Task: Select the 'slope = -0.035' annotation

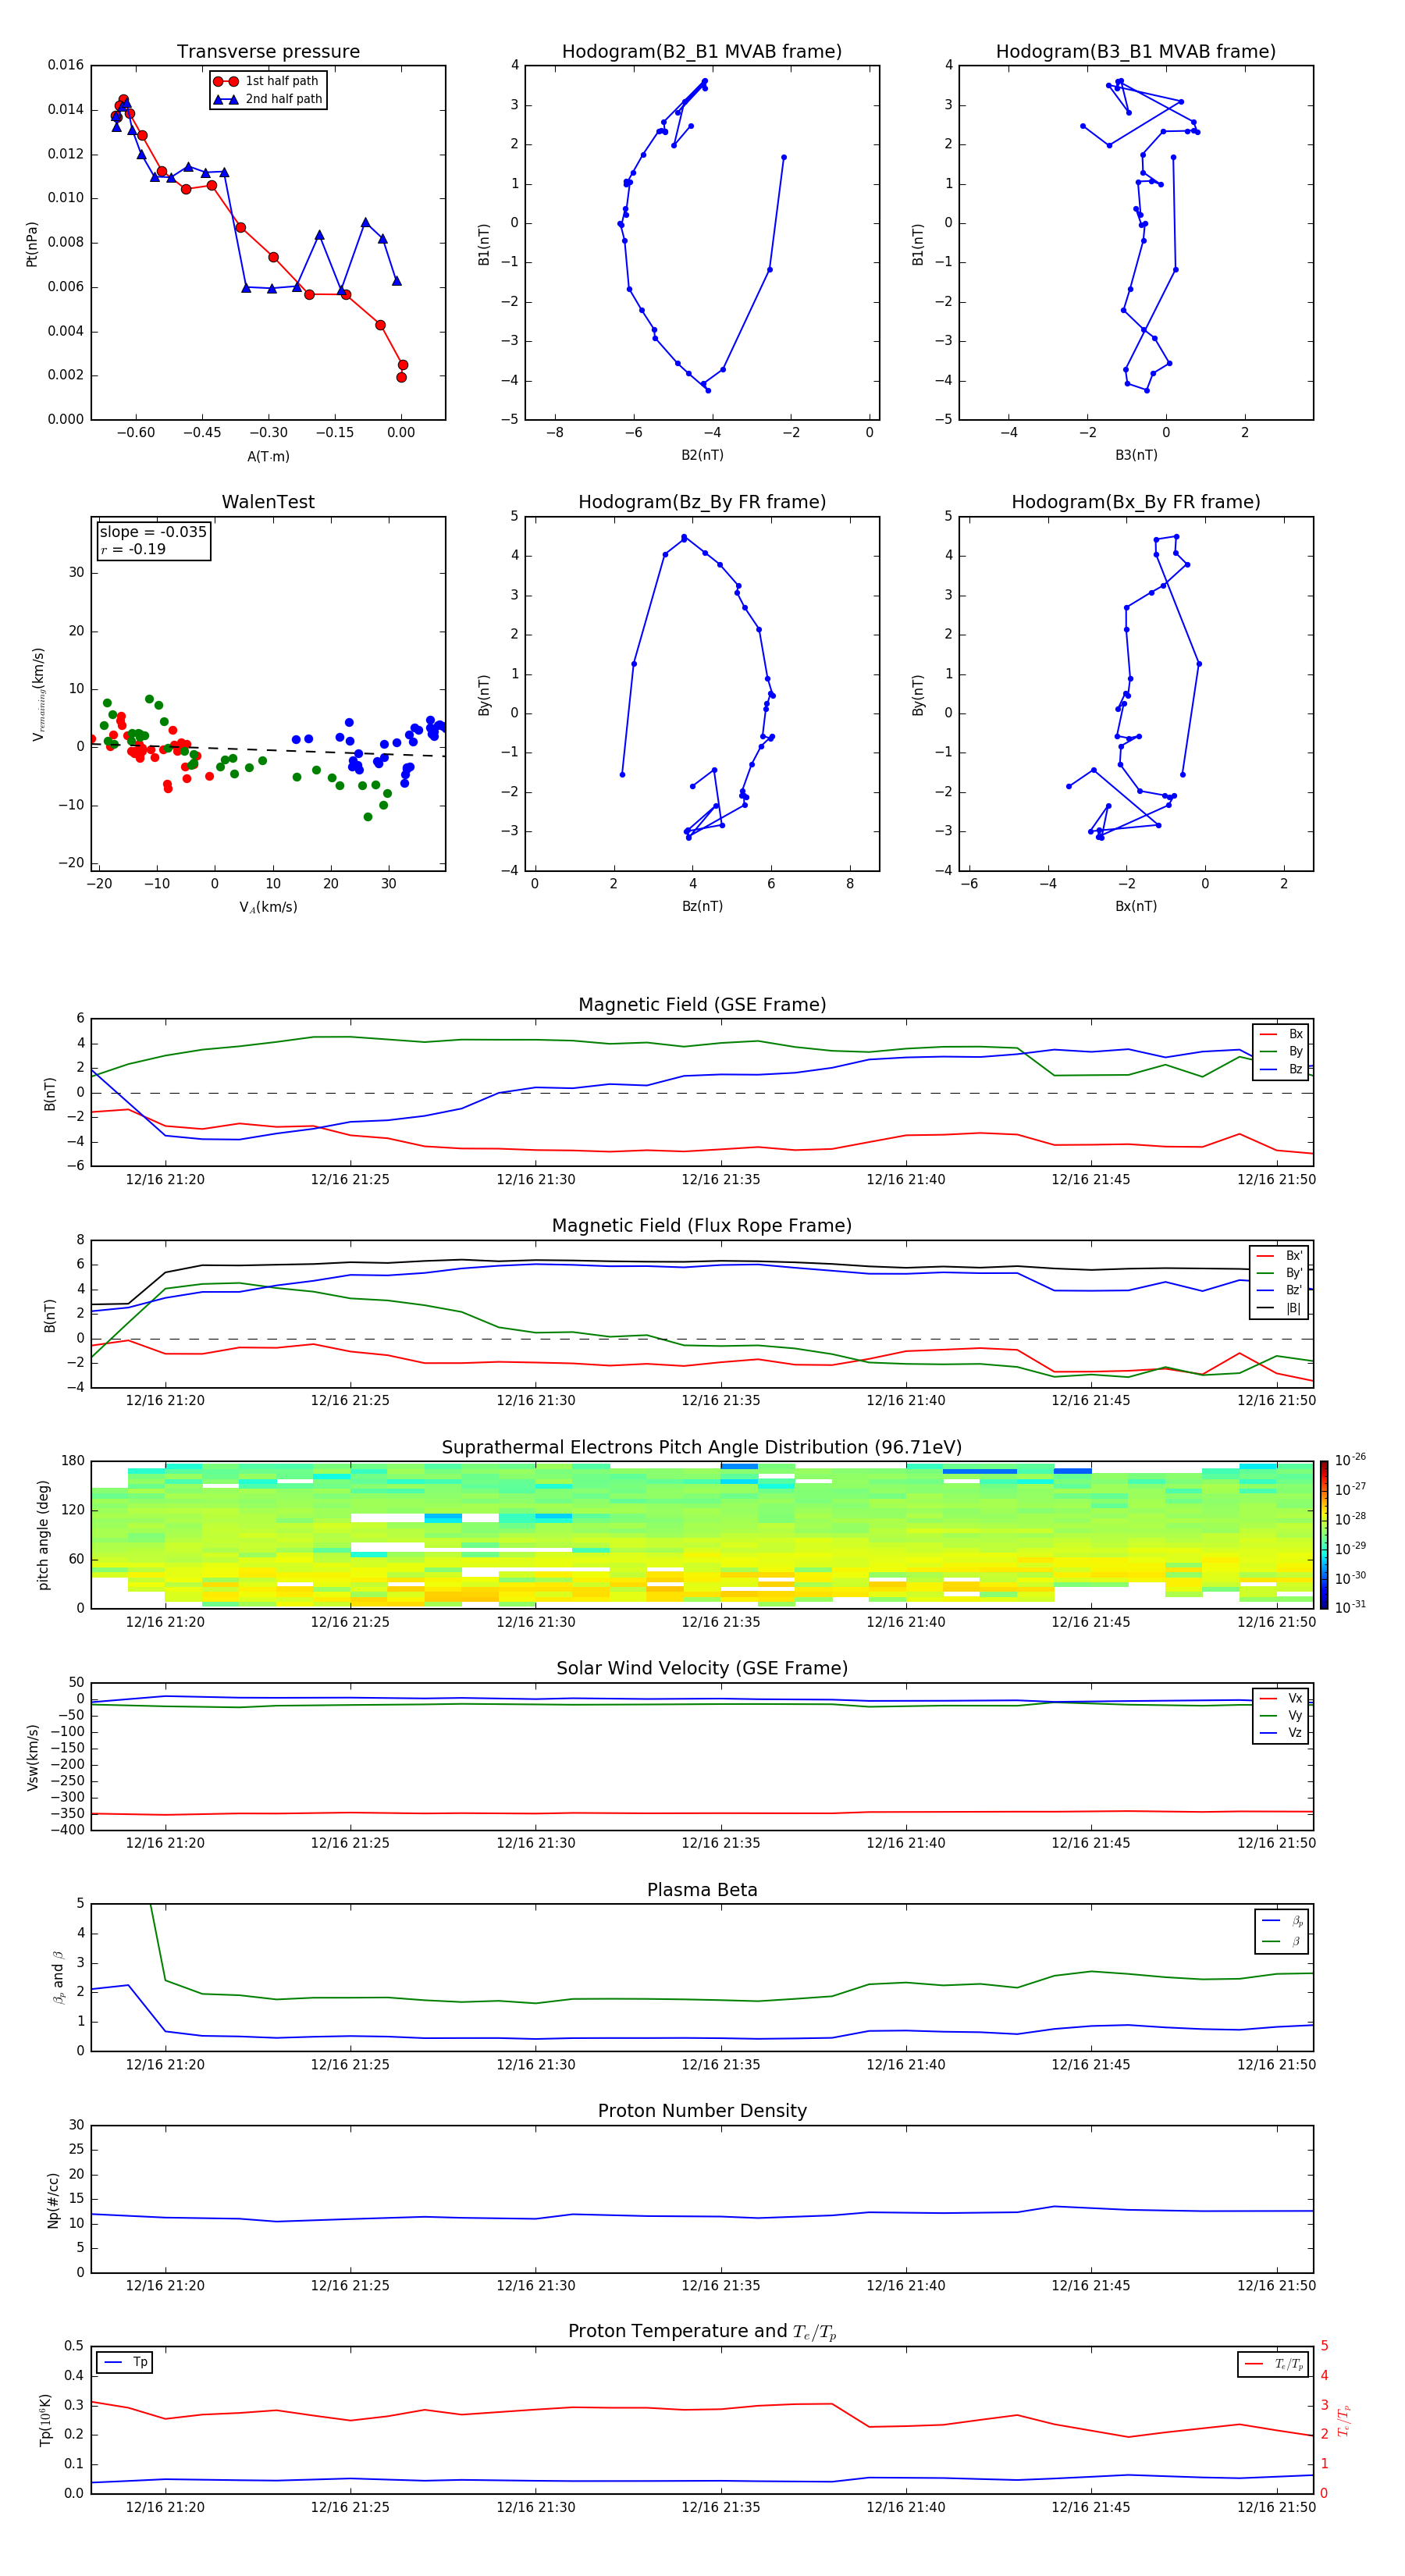Action: click(x=153, y=532)
